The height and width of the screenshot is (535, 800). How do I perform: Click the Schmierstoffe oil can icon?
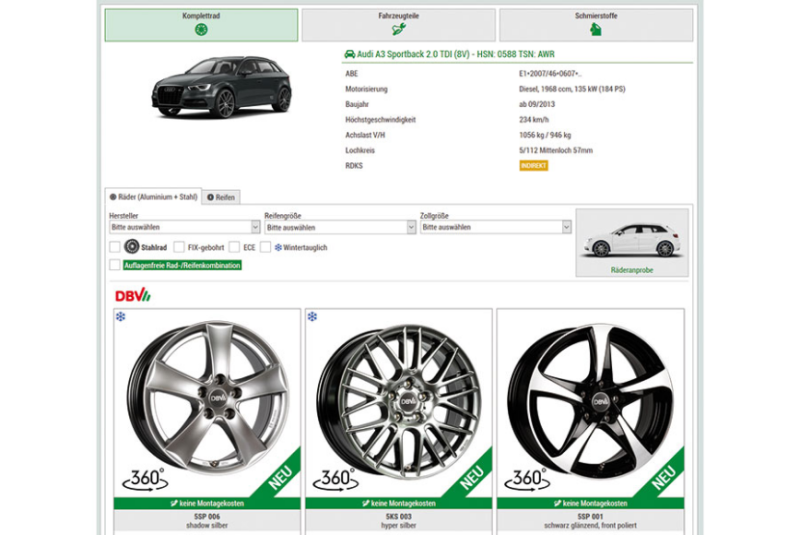pos(595,30)
